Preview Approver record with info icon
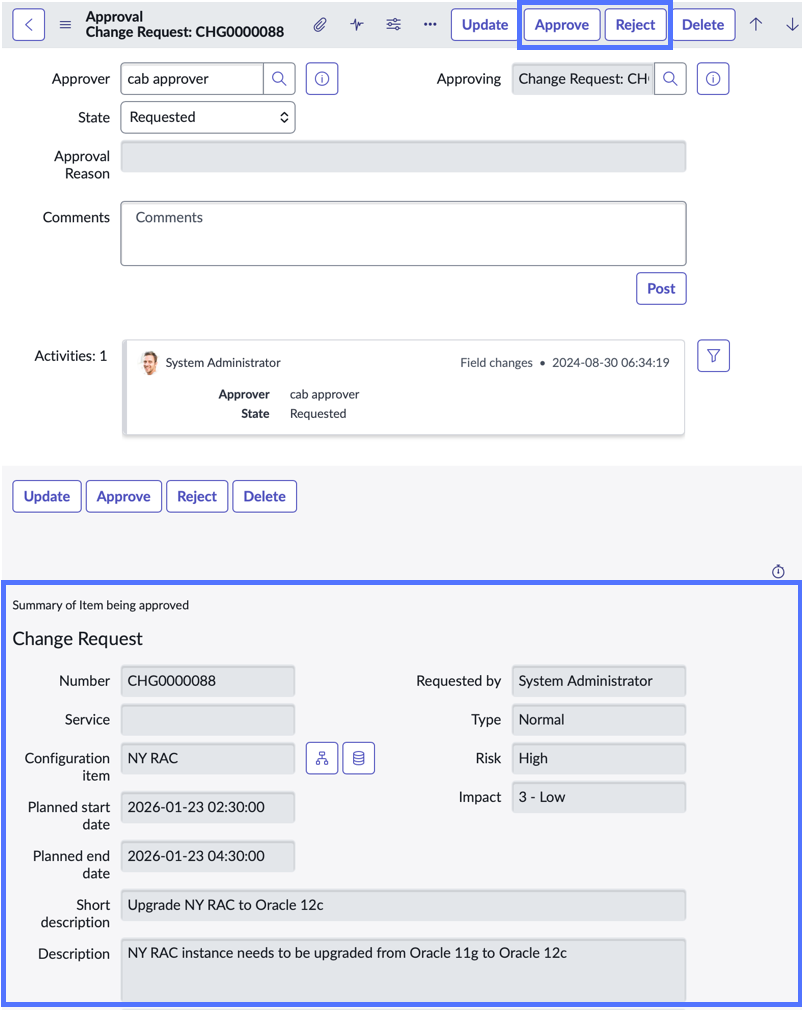Image resolution: width=802 pixels, height=1010 pixels. [x=322, y=79]
